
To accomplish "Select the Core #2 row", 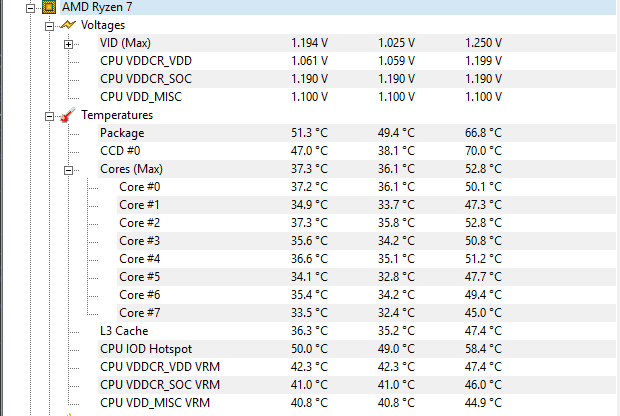I will [x=367, y=223].
